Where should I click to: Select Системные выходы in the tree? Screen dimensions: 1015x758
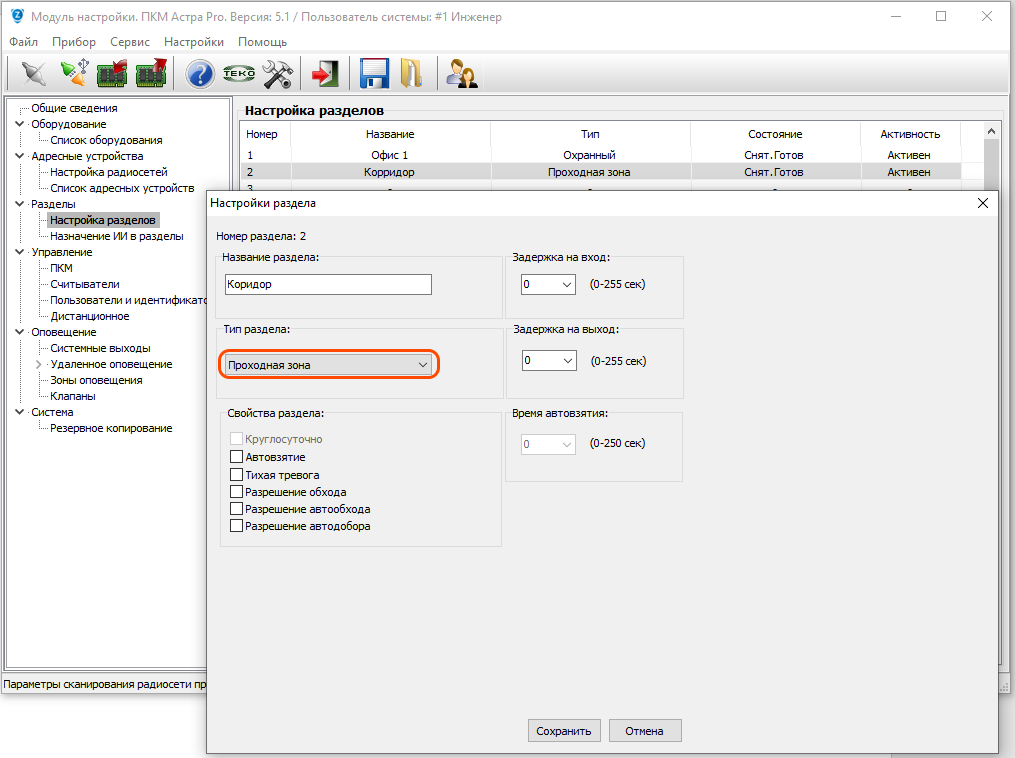coord(100,348)
